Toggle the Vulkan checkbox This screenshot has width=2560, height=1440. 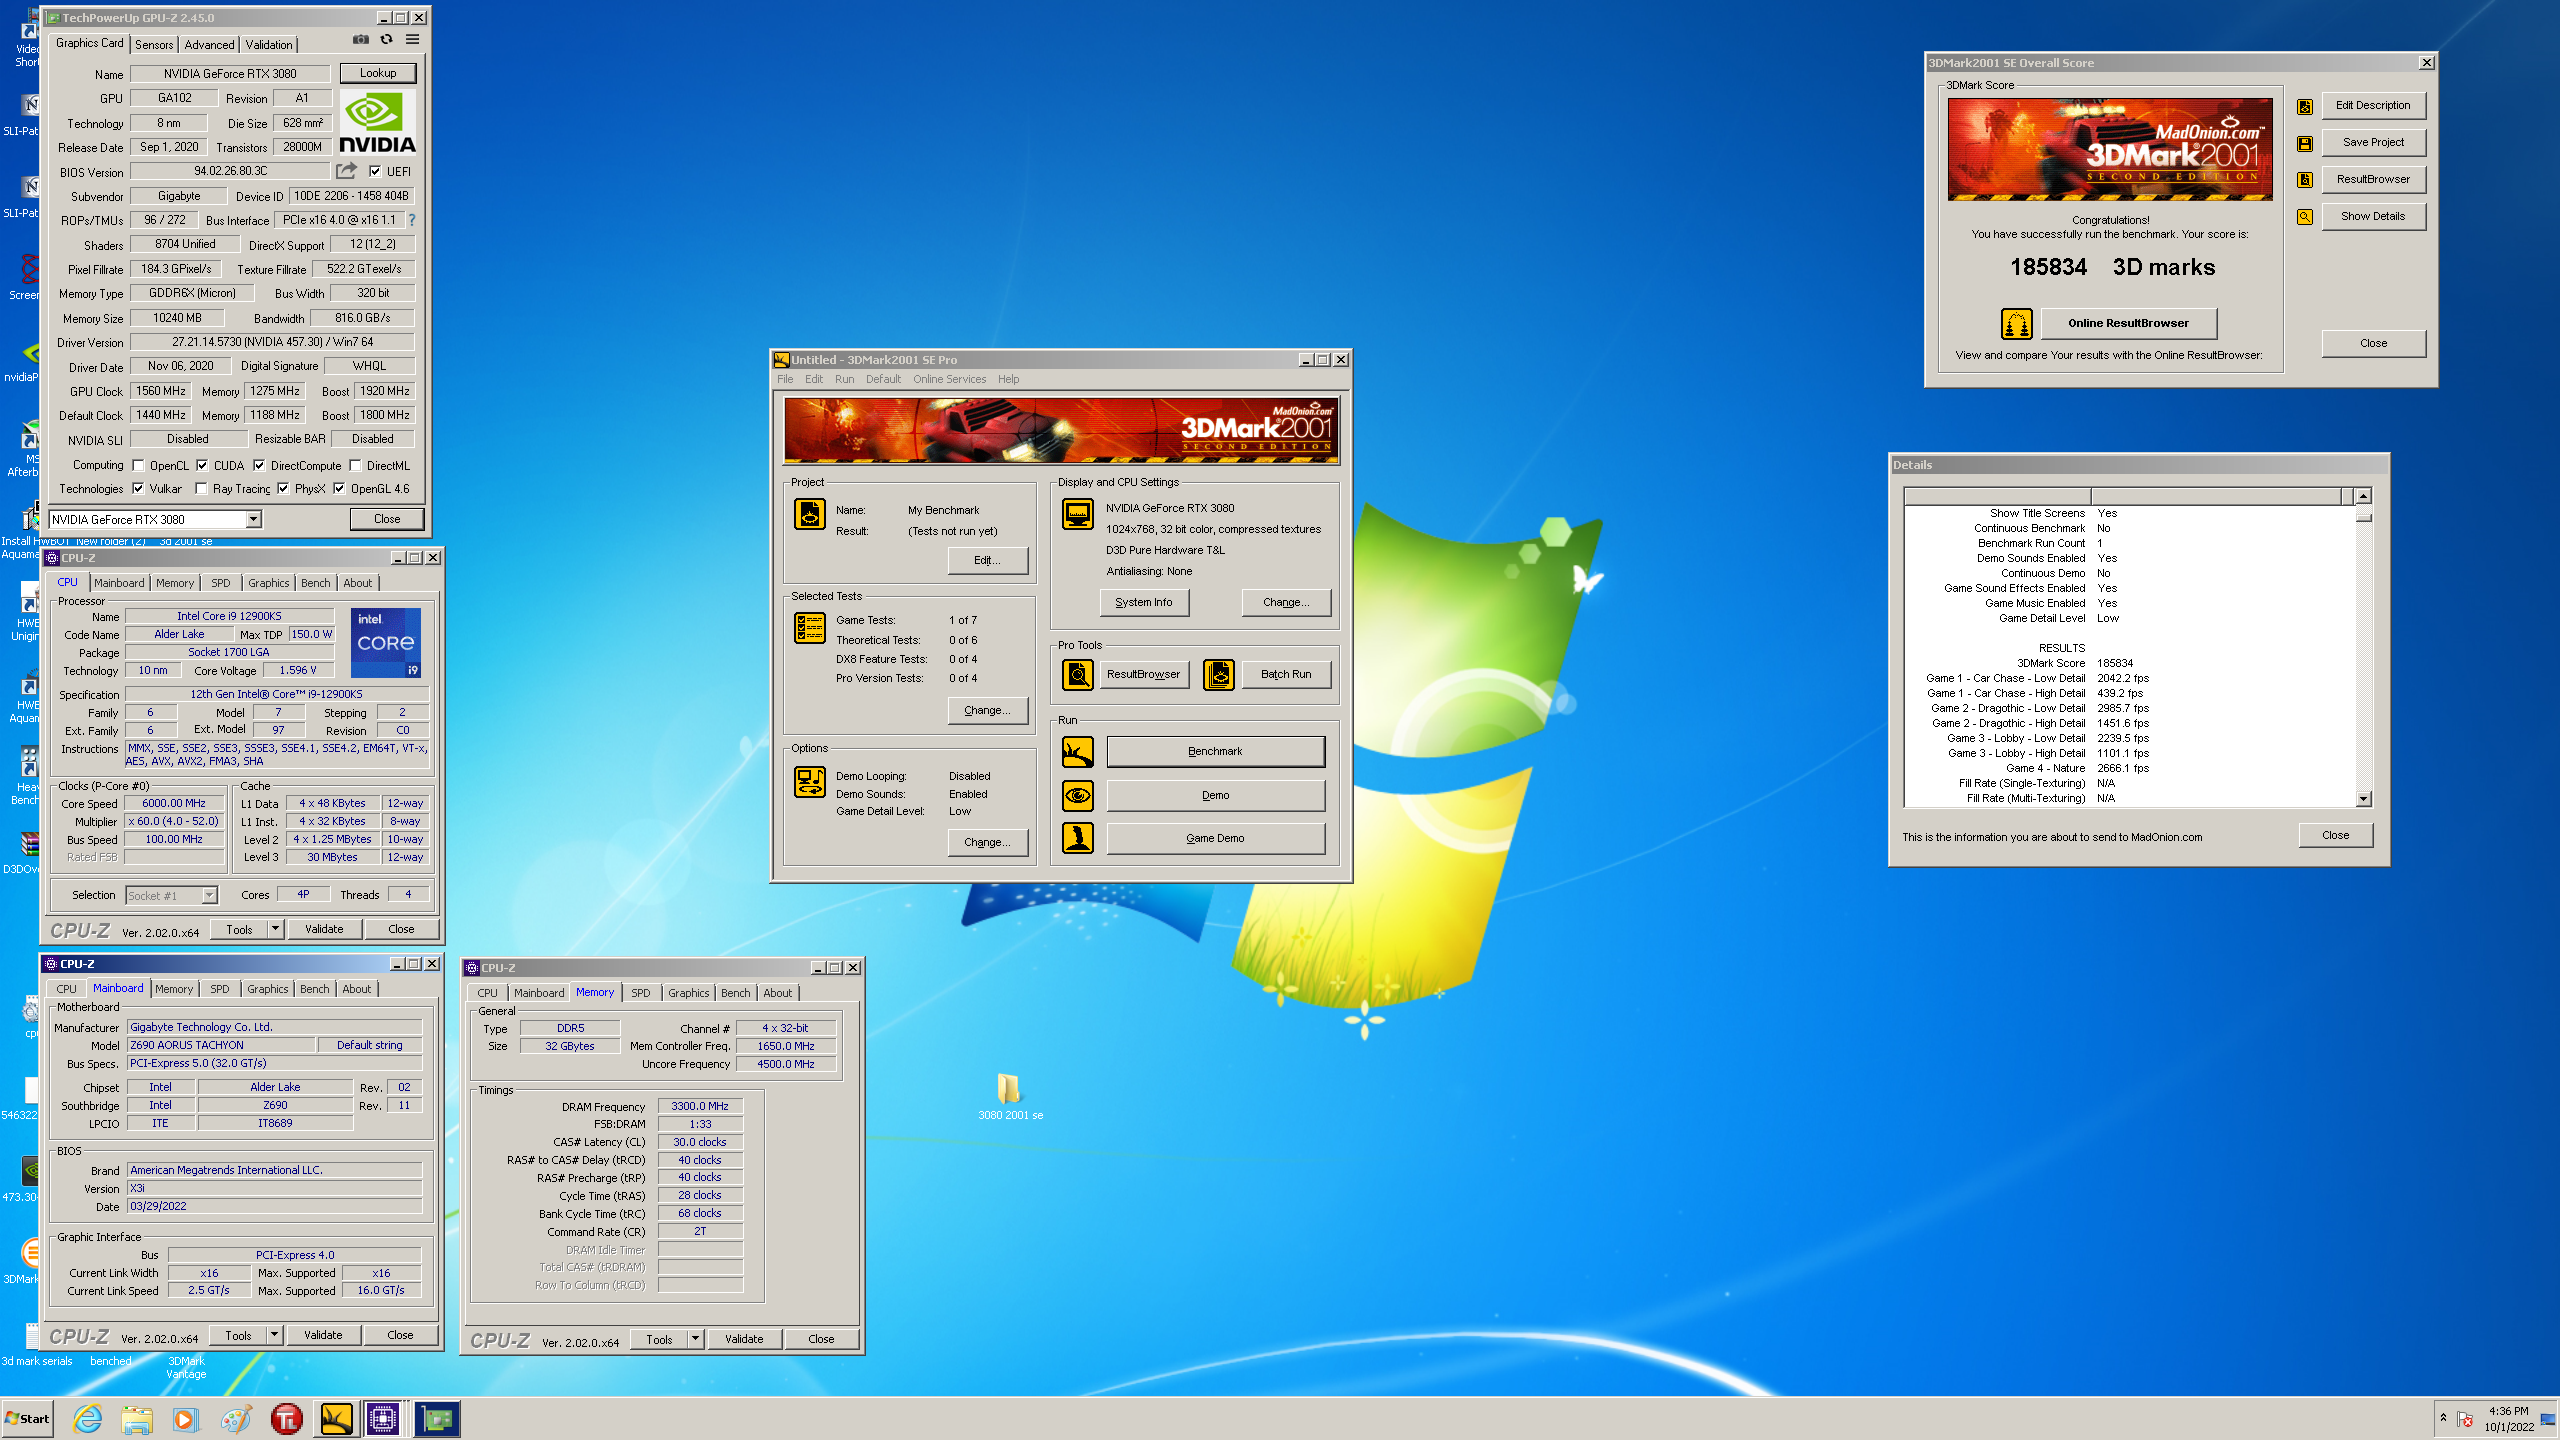(138, 489)
